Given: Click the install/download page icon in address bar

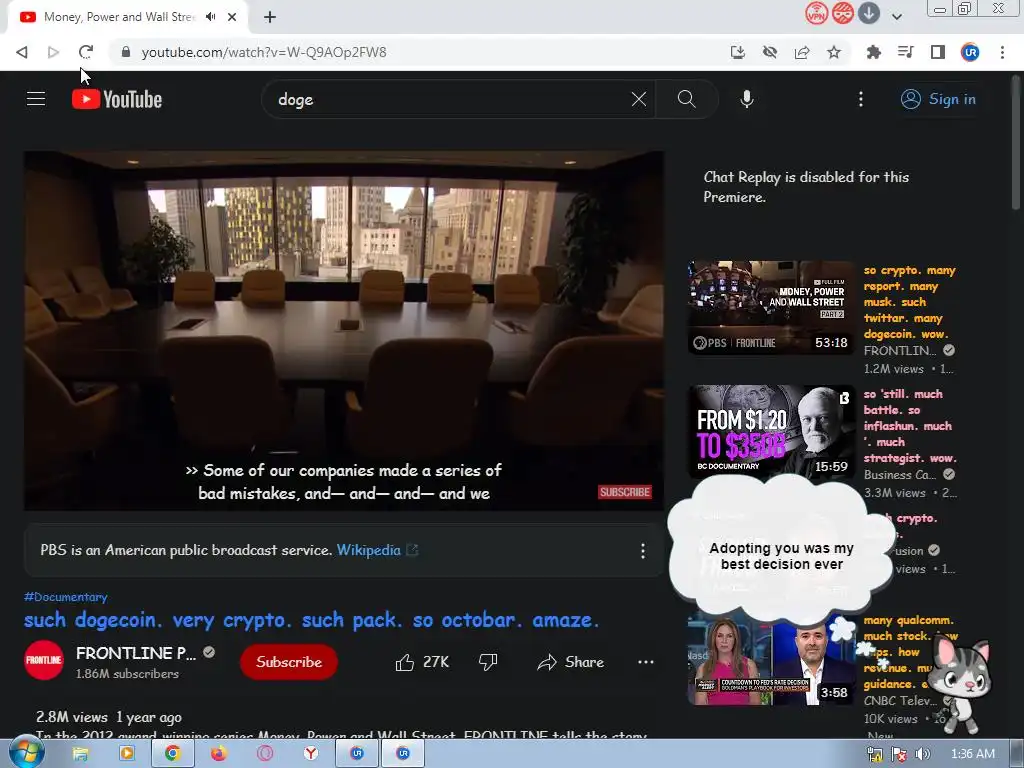Looking at the screenshot, I should [737, 52].
